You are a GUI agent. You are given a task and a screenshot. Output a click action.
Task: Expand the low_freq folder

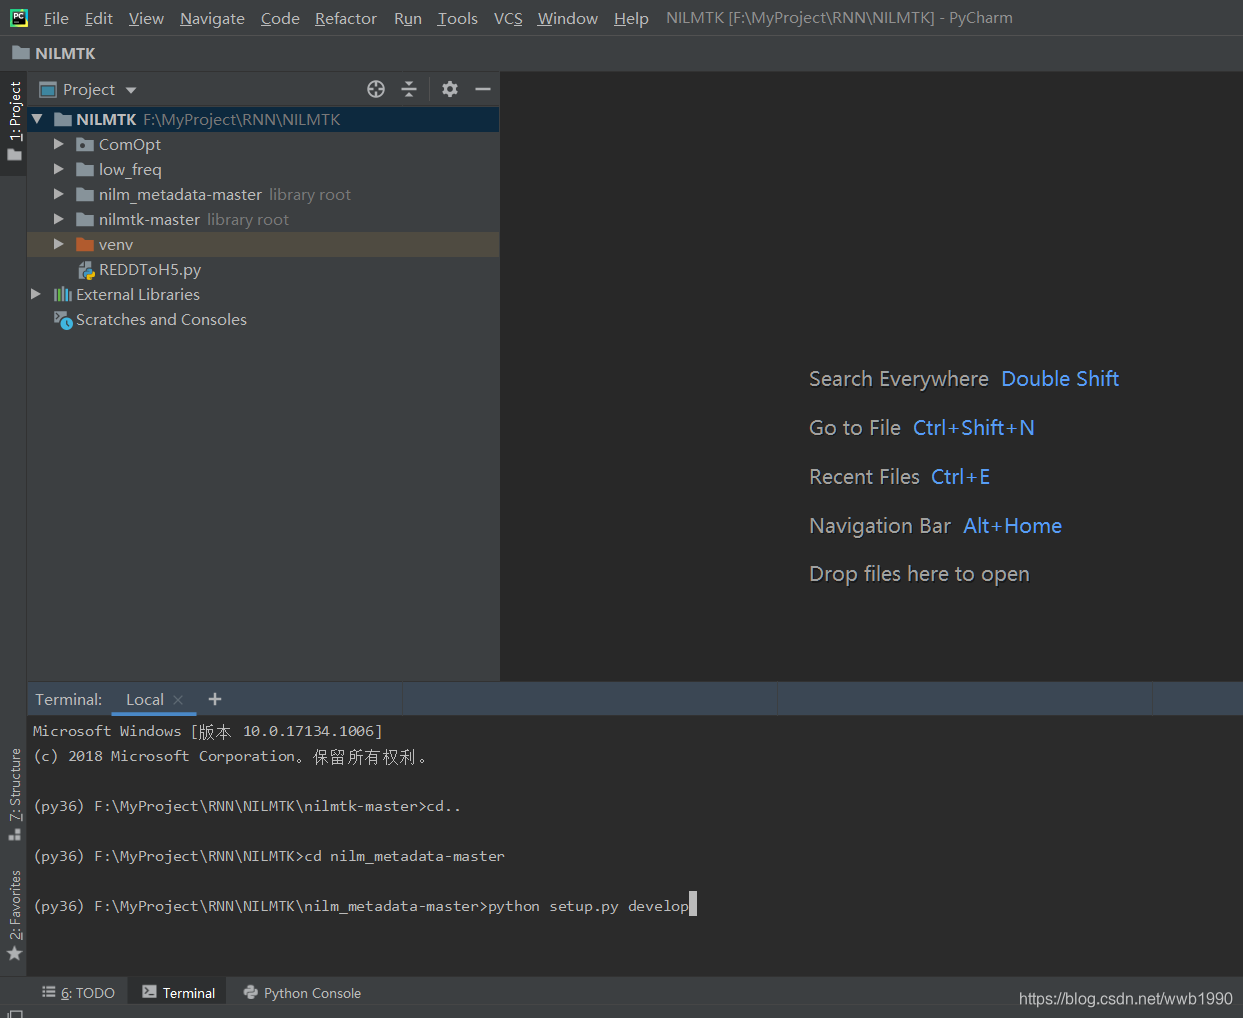coord(58,169)
